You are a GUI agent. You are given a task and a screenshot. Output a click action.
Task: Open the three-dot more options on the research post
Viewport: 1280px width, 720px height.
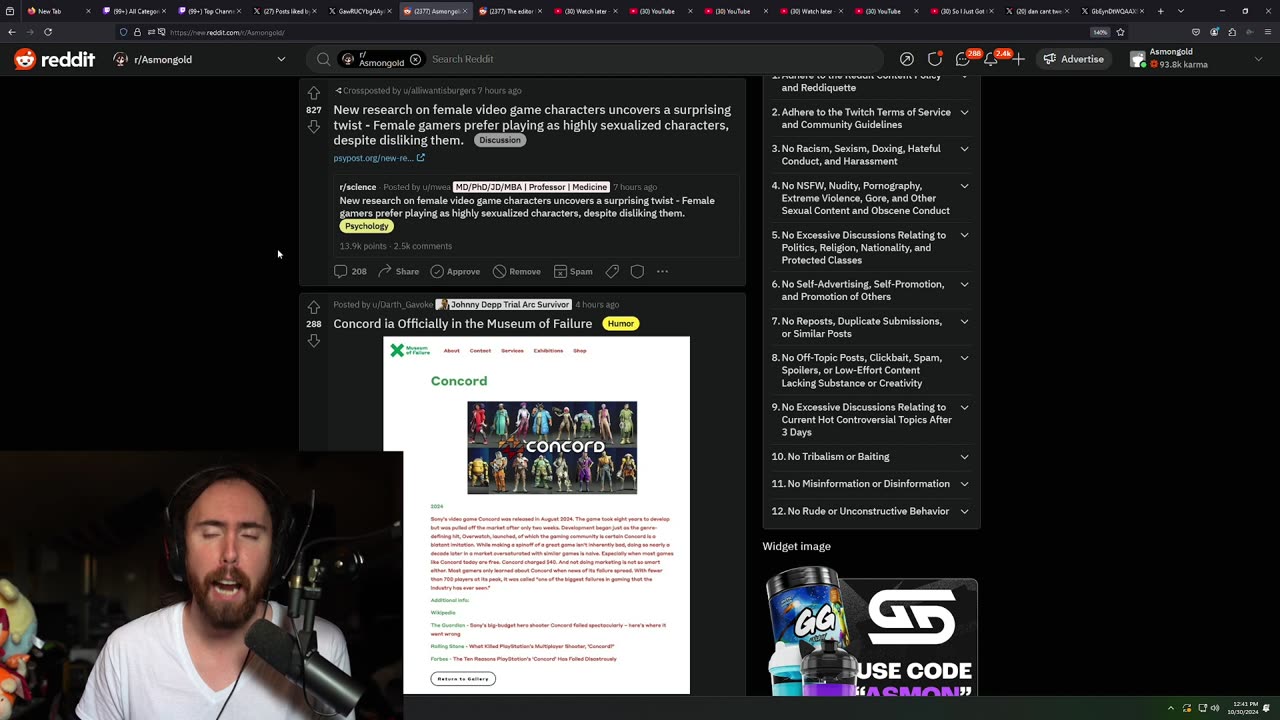click(662, 271)
